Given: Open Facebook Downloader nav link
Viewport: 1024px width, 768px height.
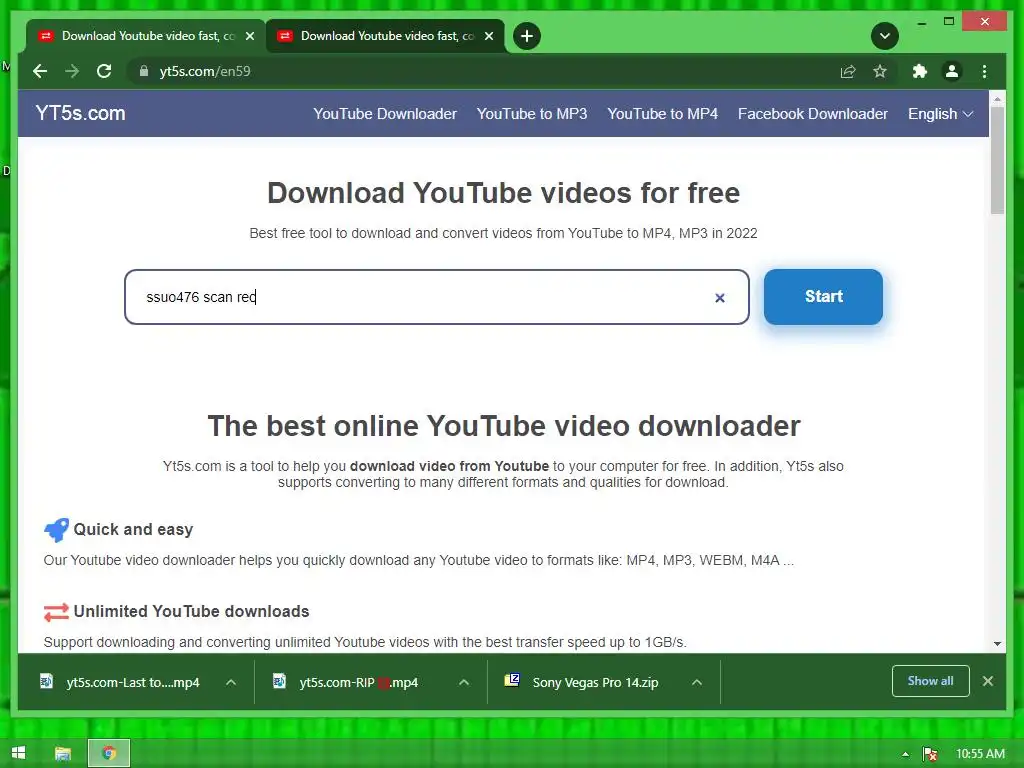Looking at the screenshot, I should (x=812, y=114).
